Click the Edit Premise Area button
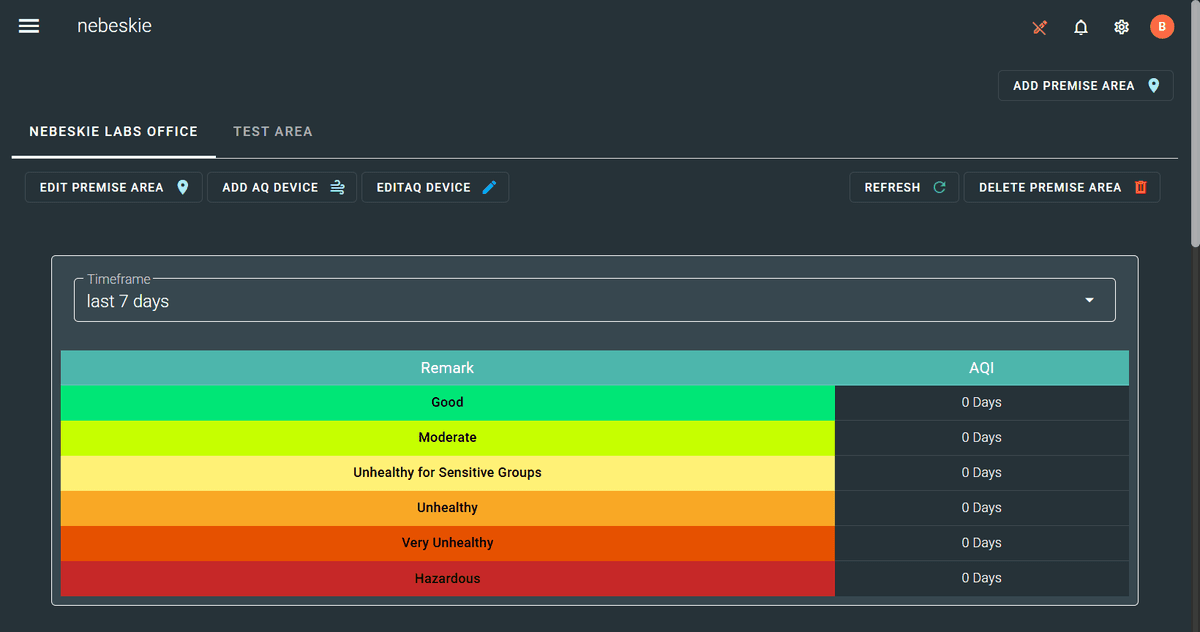Viewport: 1200px width, 632px height. click(x=113, y=187)
